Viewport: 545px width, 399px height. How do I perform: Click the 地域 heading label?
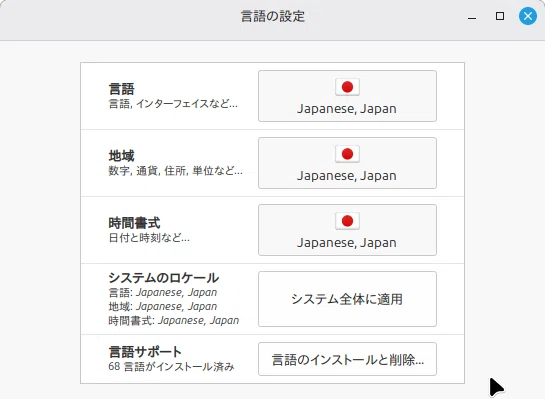pyautogui.click(x=121, y=156)
